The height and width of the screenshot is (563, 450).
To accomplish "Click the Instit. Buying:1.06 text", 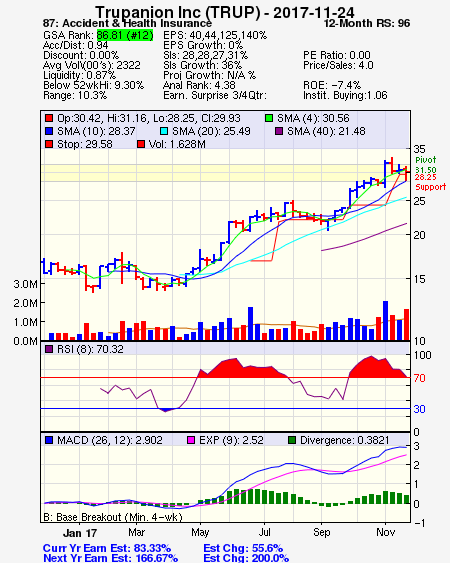I will [345, 96].
